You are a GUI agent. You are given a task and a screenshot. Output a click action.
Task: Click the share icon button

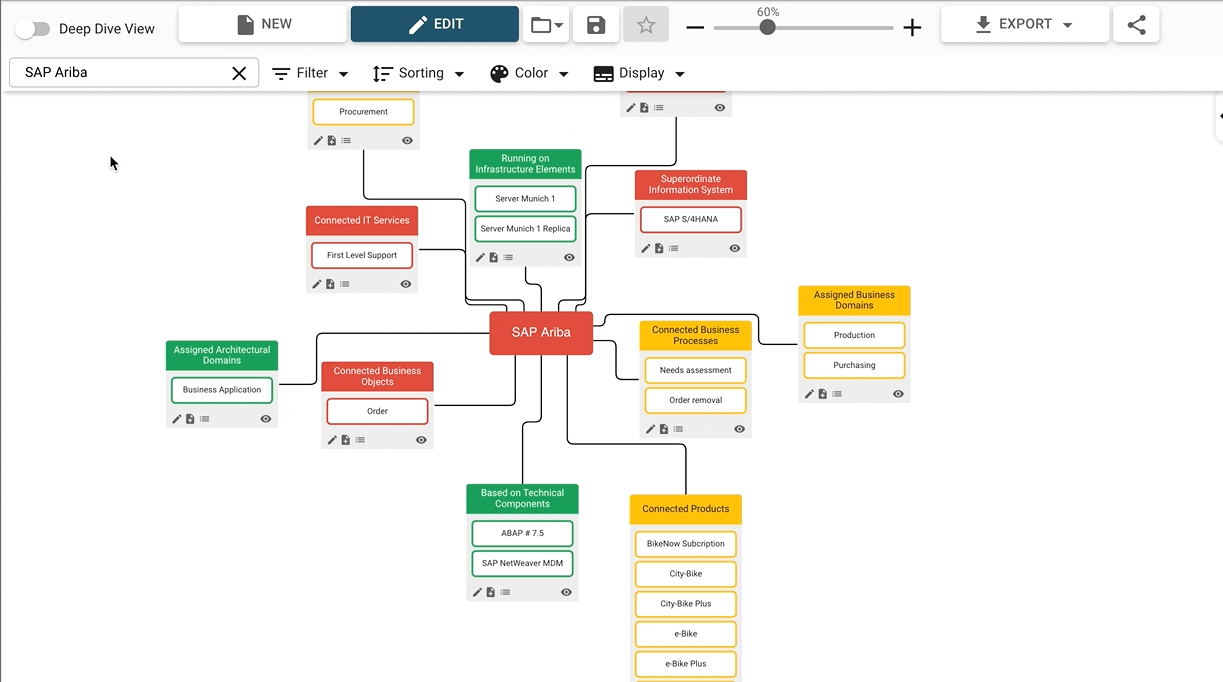pyautogui.click(x=1136, y=25)
